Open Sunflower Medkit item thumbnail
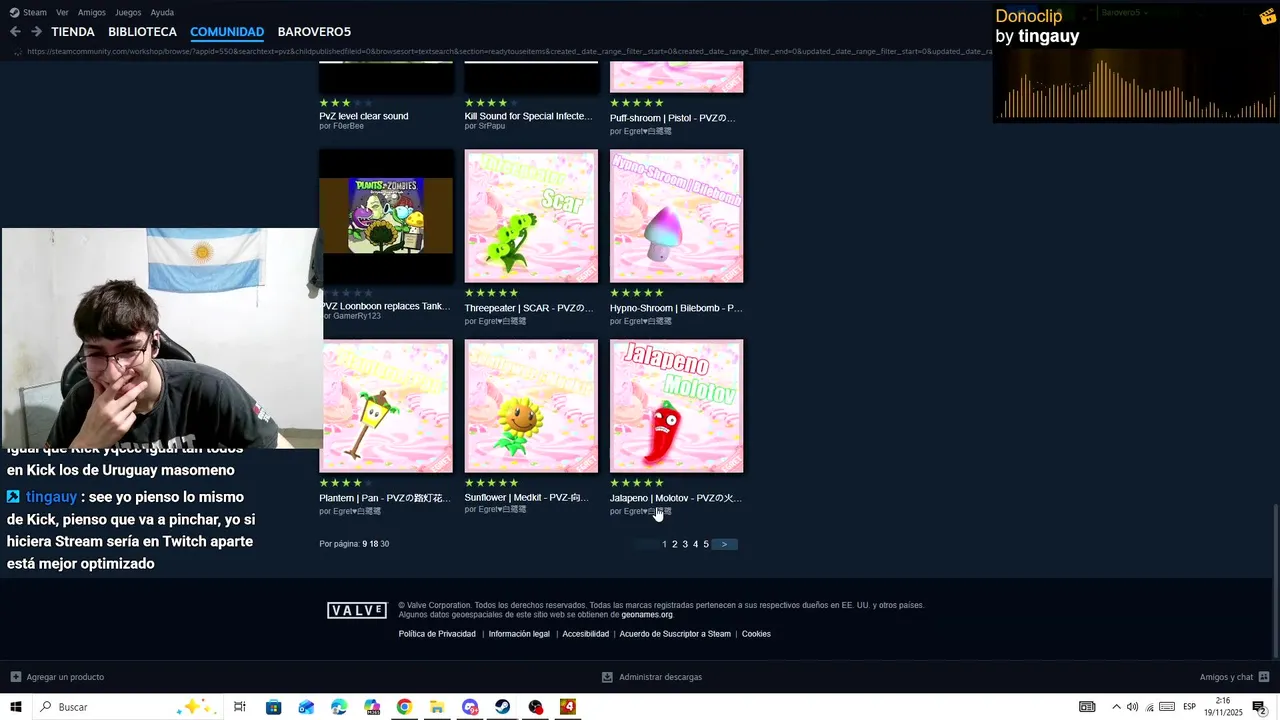Viewport: 1280px width, 720px height. [x=531, y=406]
